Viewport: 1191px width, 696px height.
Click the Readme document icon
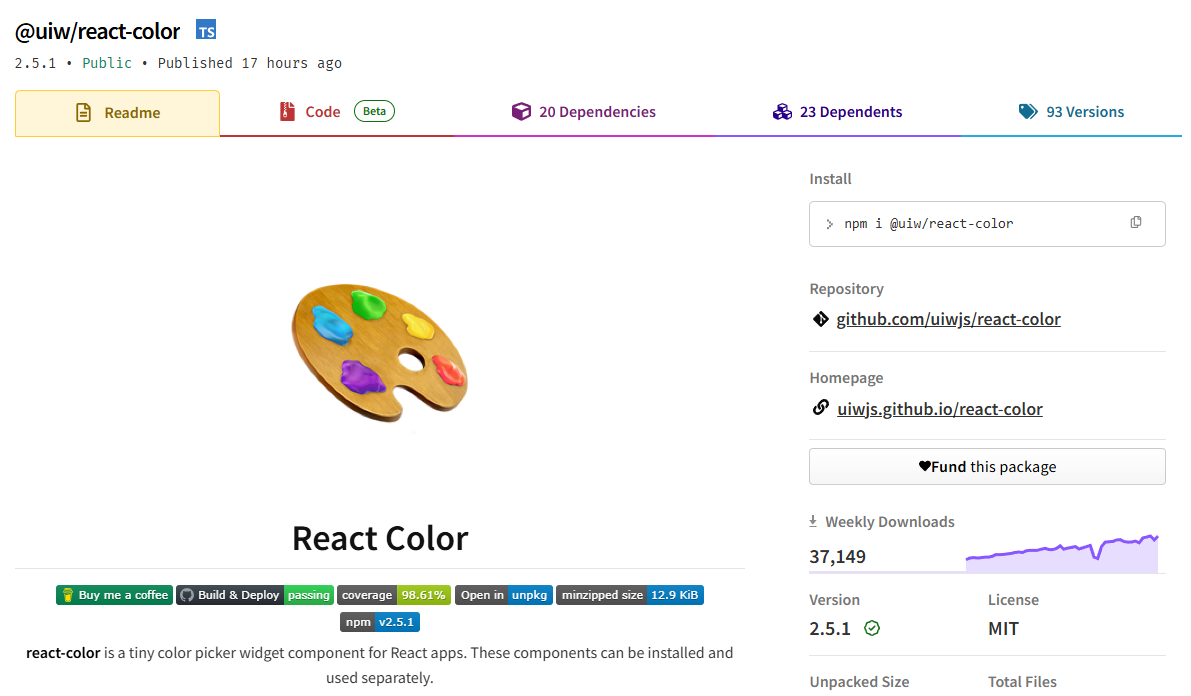(84, 112)
